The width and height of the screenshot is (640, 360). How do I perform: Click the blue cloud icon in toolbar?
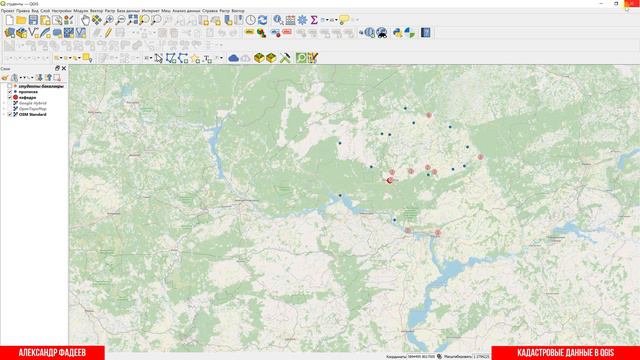pyautogui.click(x=233, y=58)
